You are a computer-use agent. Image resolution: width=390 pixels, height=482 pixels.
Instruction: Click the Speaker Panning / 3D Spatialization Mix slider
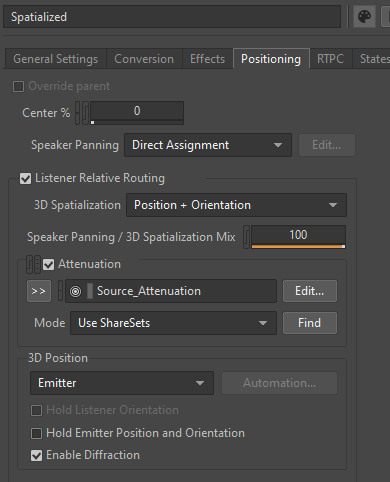pos(298,237)
